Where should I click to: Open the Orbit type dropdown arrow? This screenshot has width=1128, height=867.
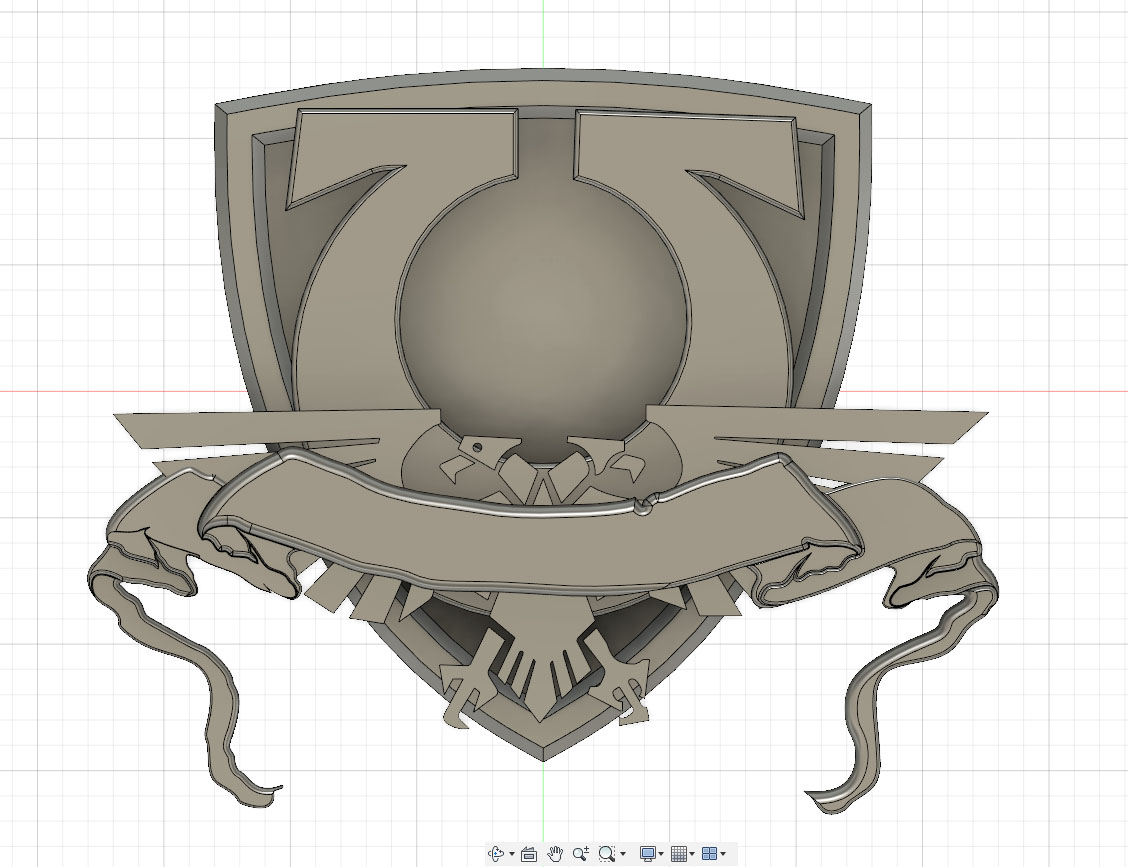click(511, 854)
